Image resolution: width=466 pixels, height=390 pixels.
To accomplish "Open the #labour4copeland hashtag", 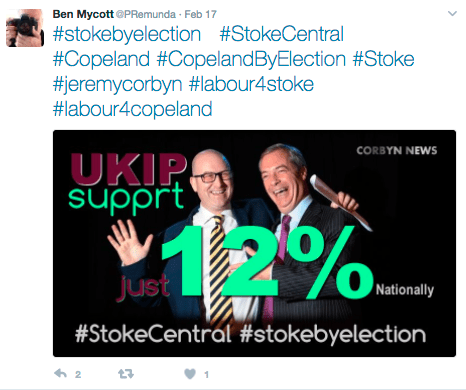I will click(x=133, y=109).
